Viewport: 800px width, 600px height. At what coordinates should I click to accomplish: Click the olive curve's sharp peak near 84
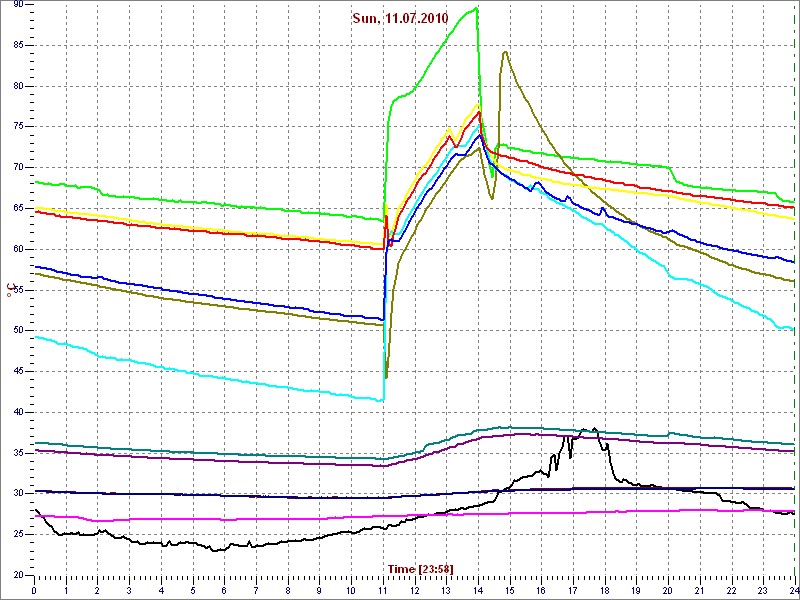(x=505, y=52)
